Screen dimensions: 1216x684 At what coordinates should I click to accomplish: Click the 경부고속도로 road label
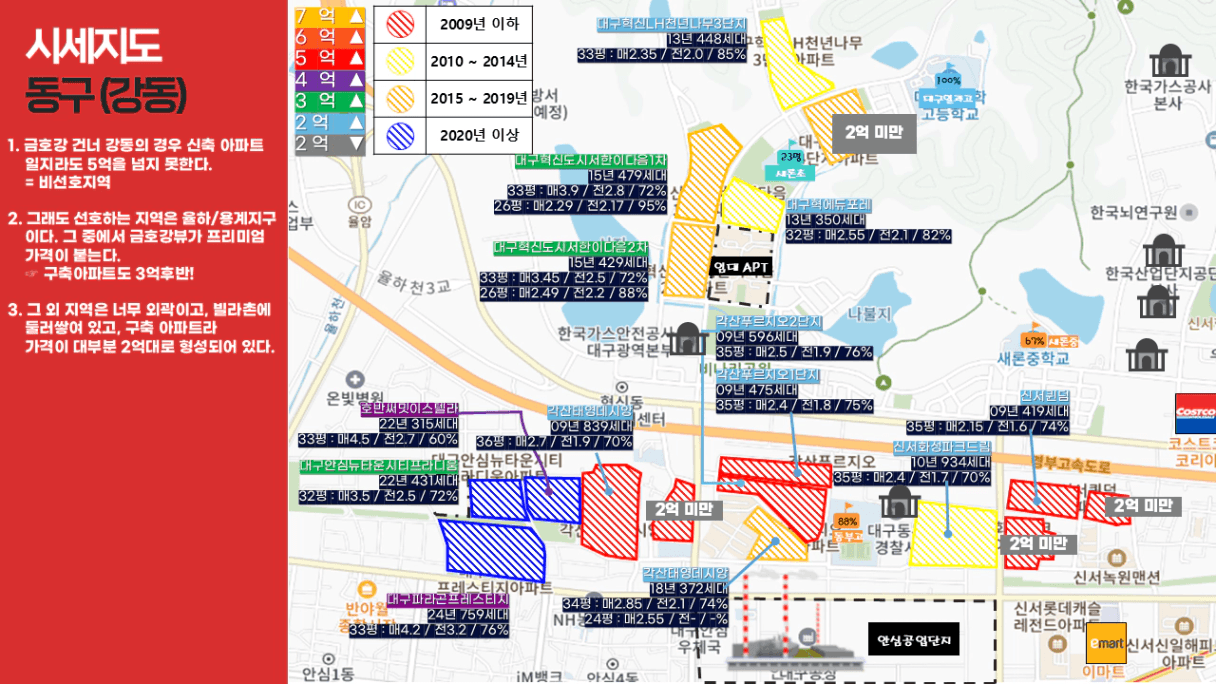tap(1072, 465)
